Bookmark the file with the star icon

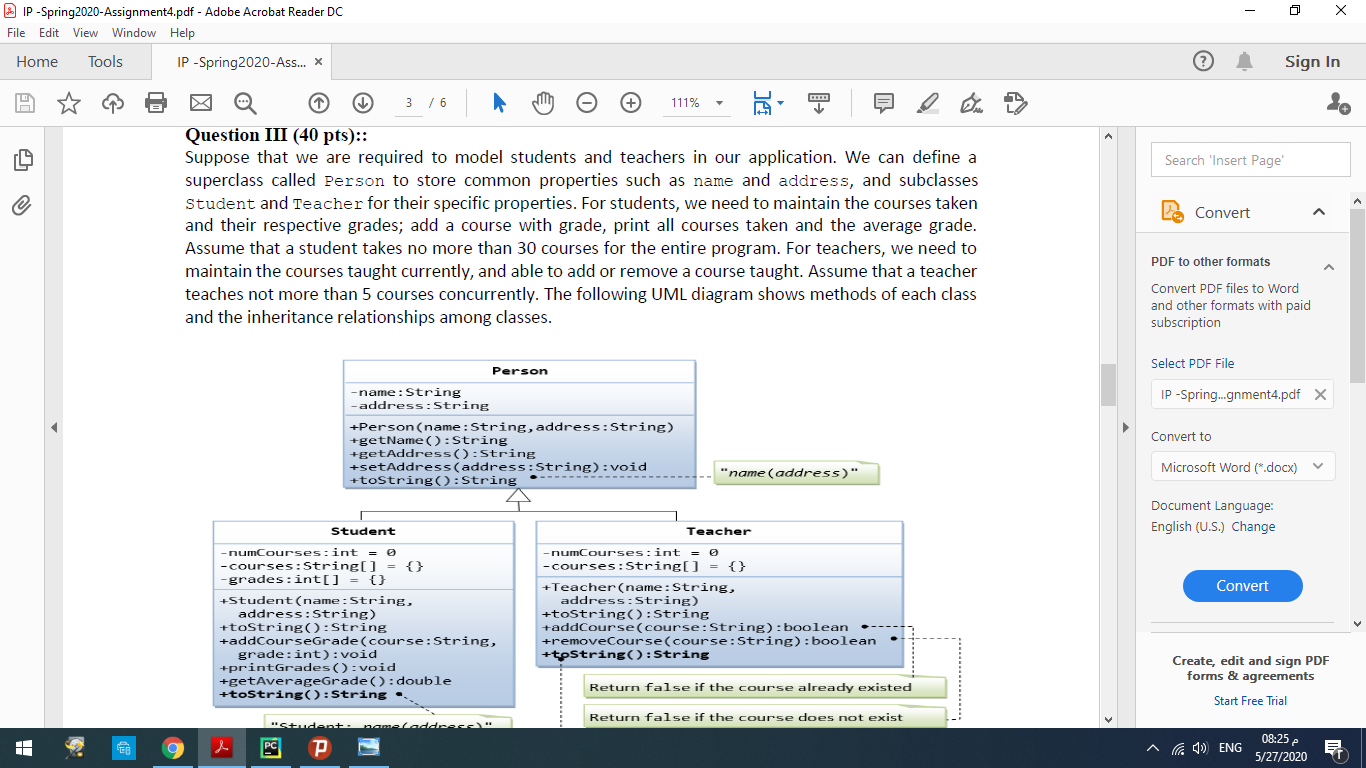(69, 103)
